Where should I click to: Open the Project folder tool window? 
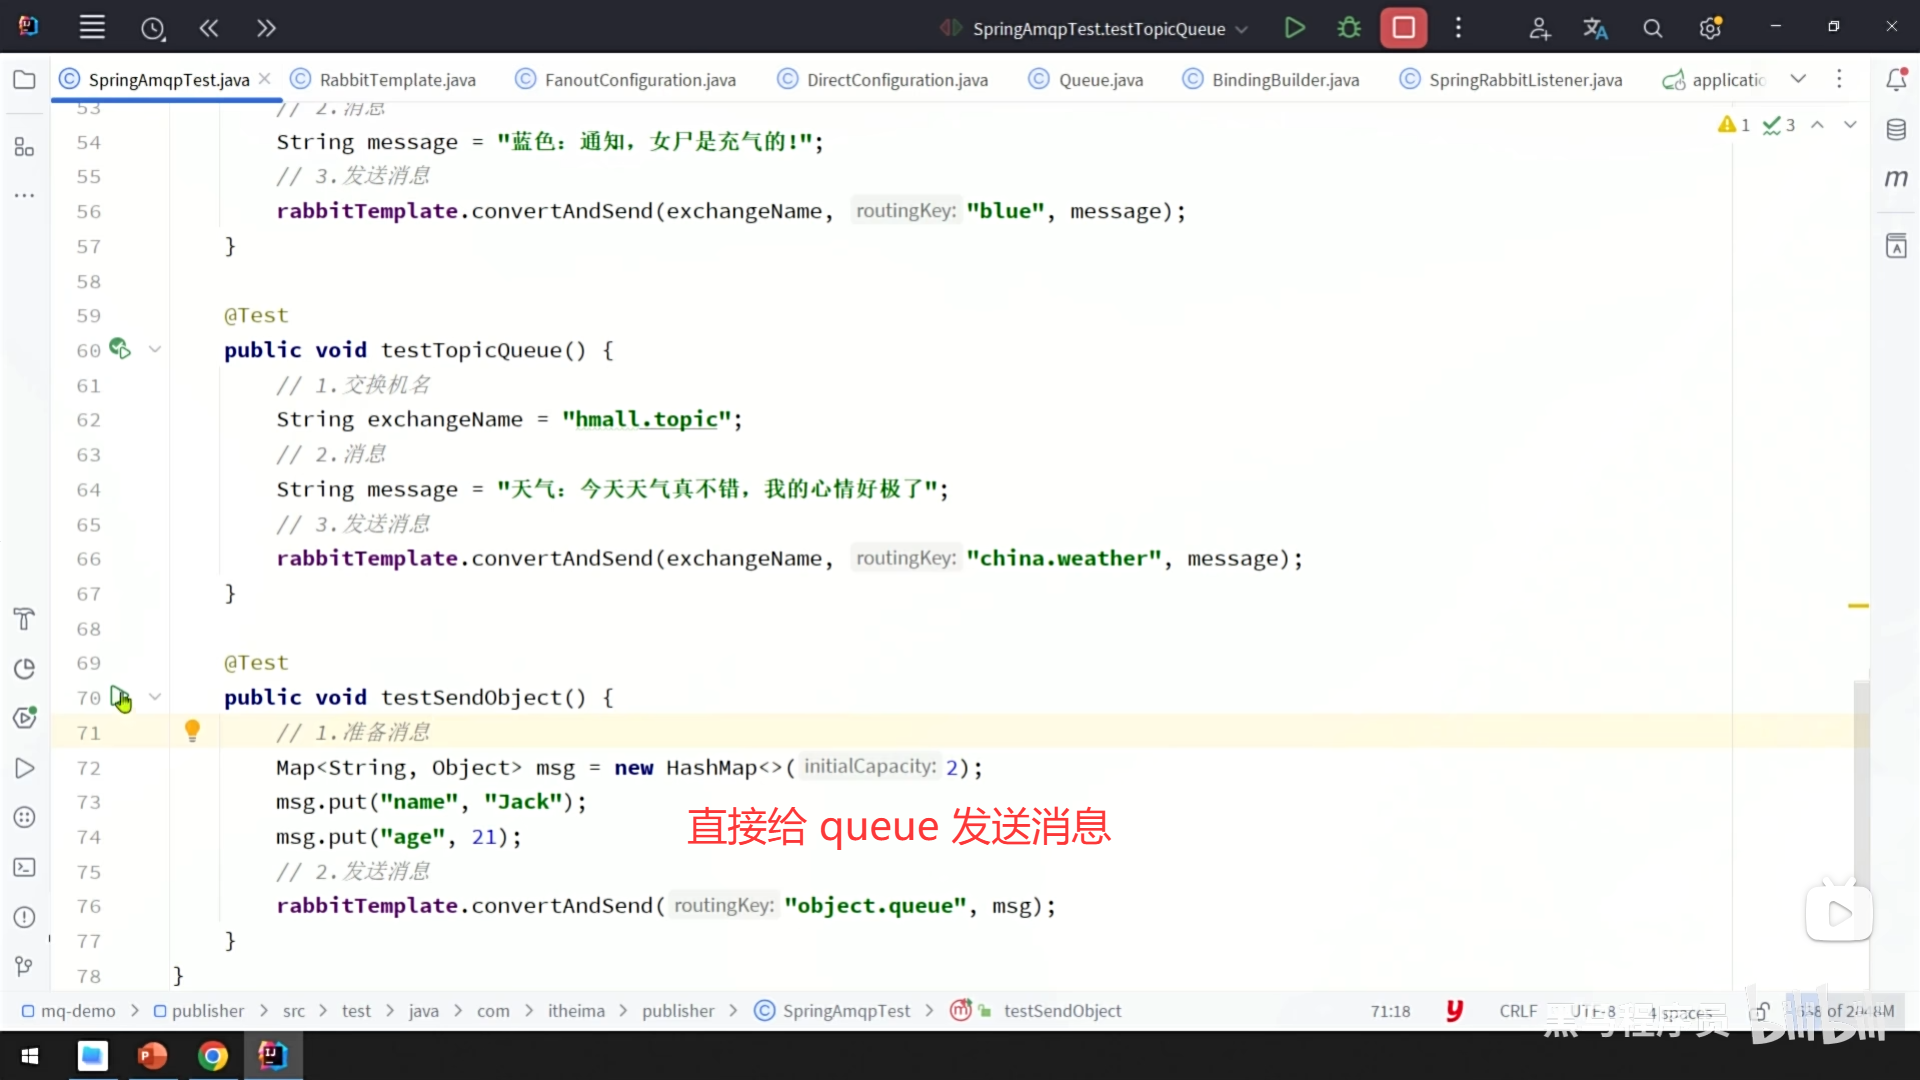coord(24,80)
